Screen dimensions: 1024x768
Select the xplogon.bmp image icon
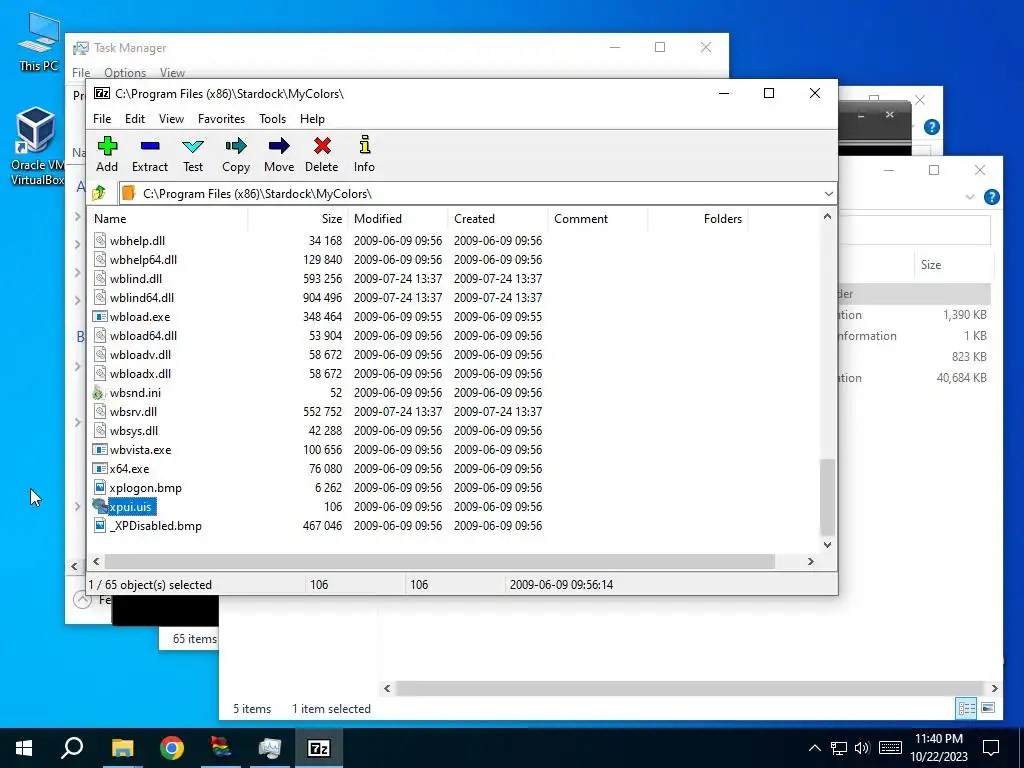point(99,487)
